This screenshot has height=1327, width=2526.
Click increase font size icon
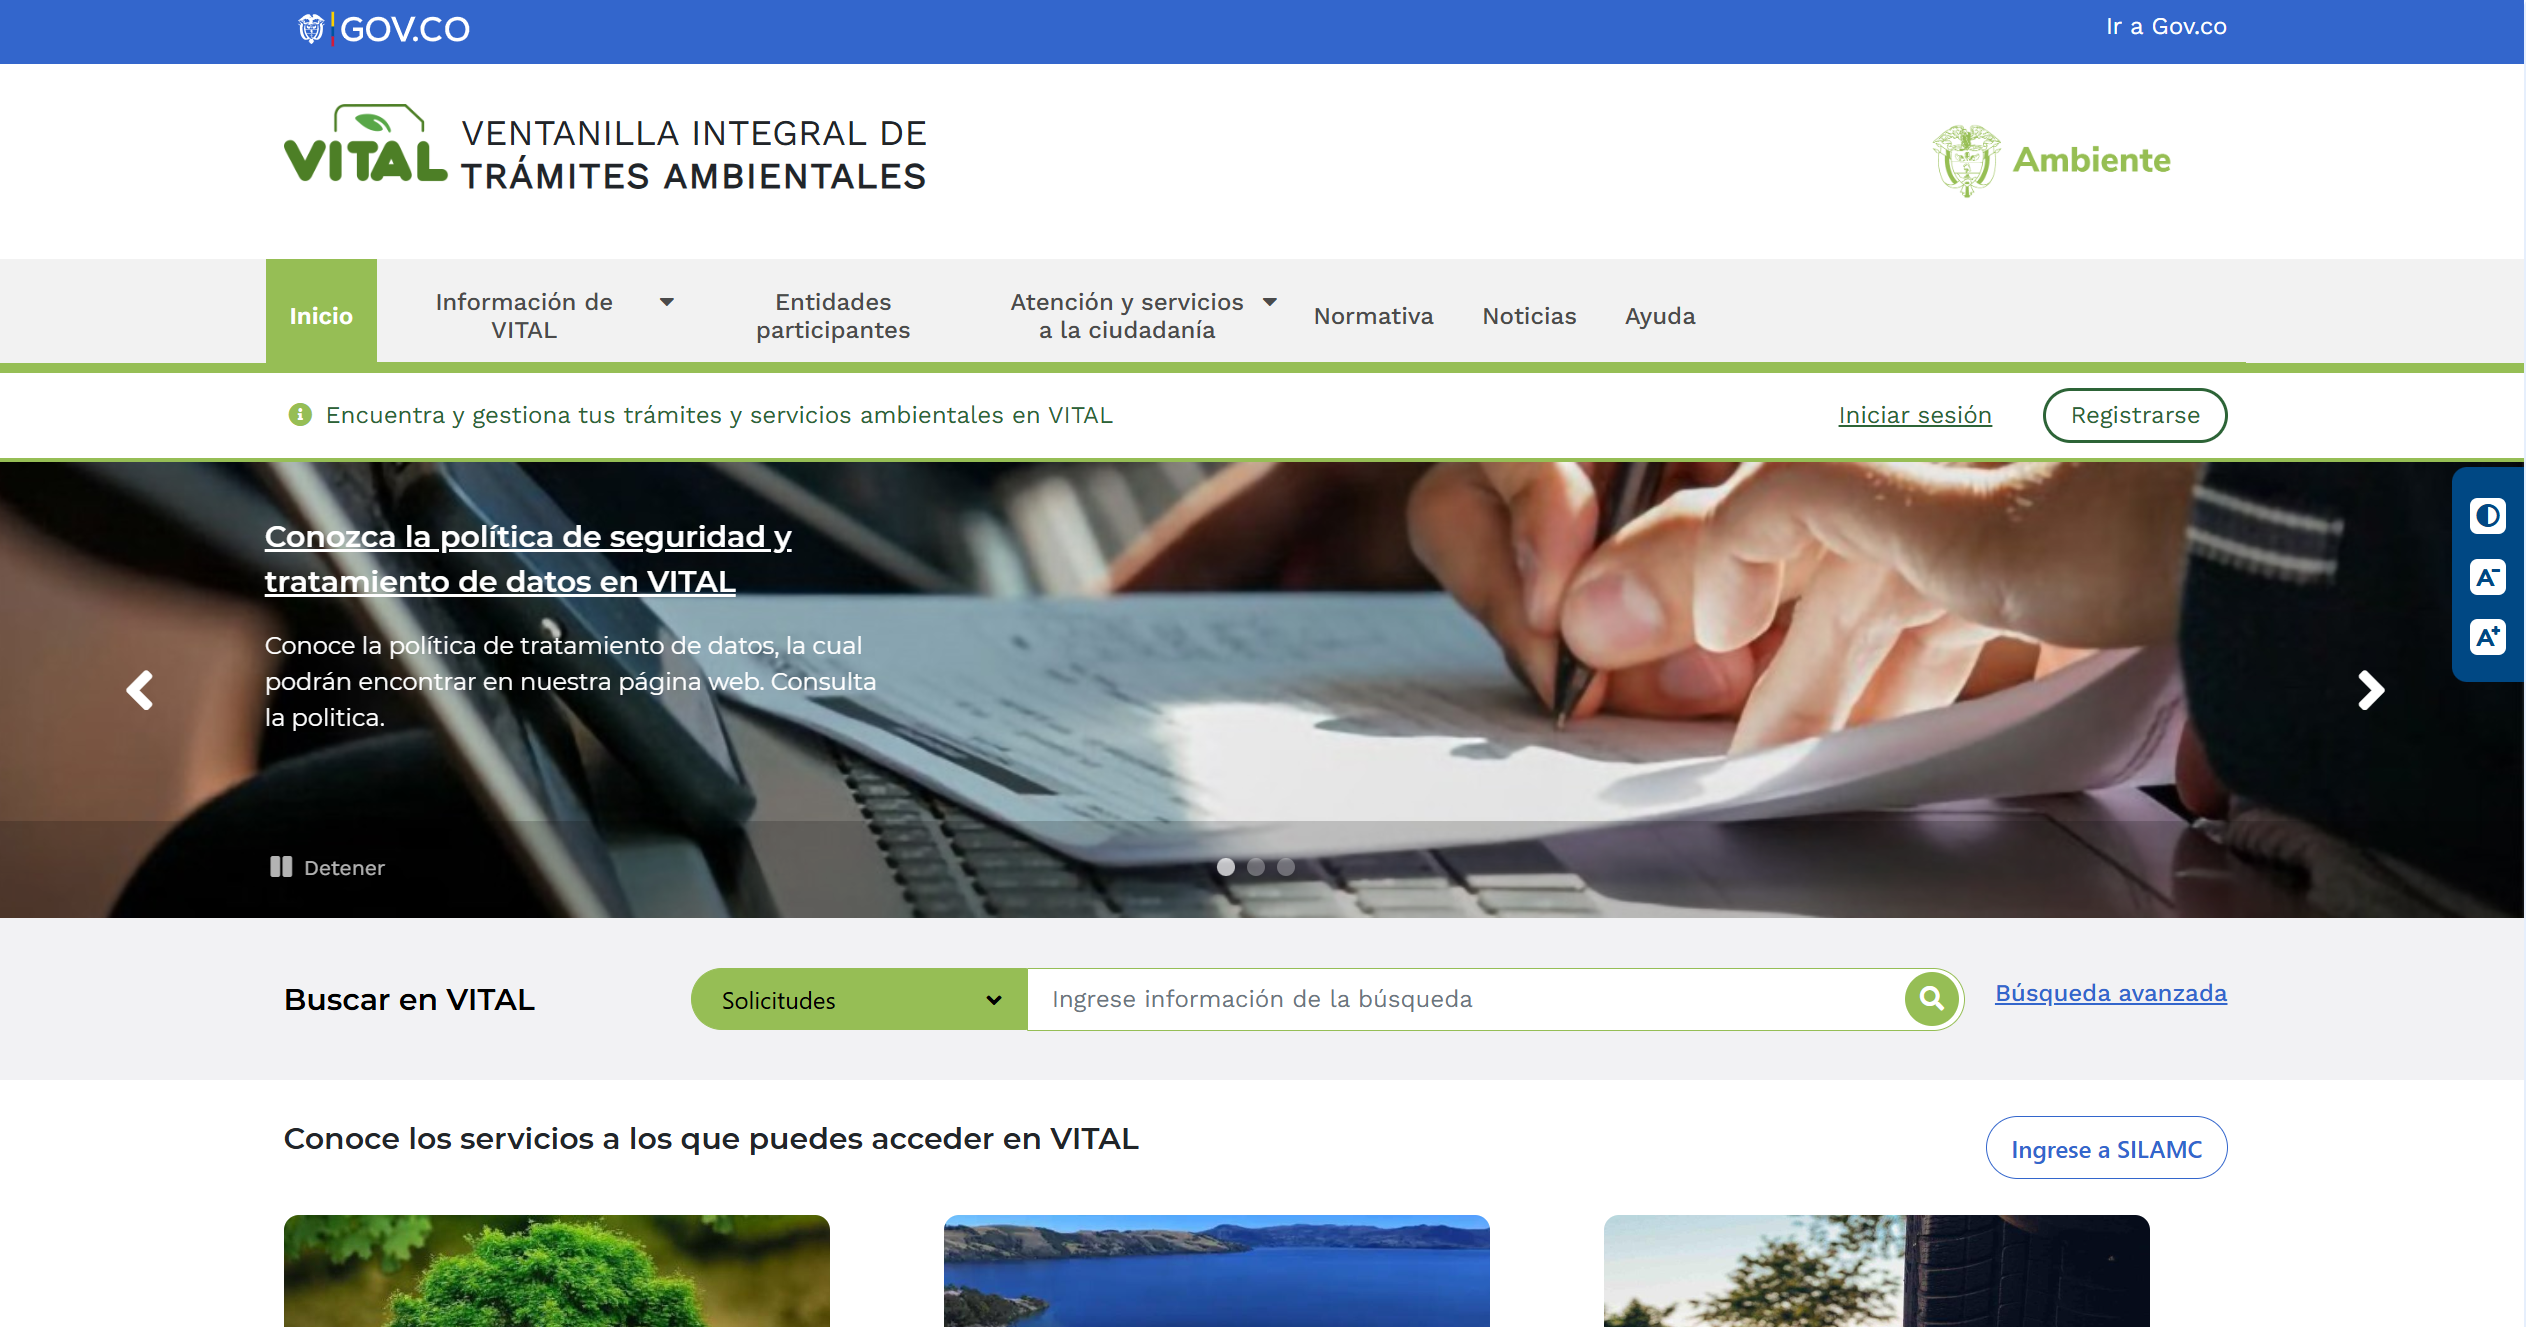pos(2487,637)
